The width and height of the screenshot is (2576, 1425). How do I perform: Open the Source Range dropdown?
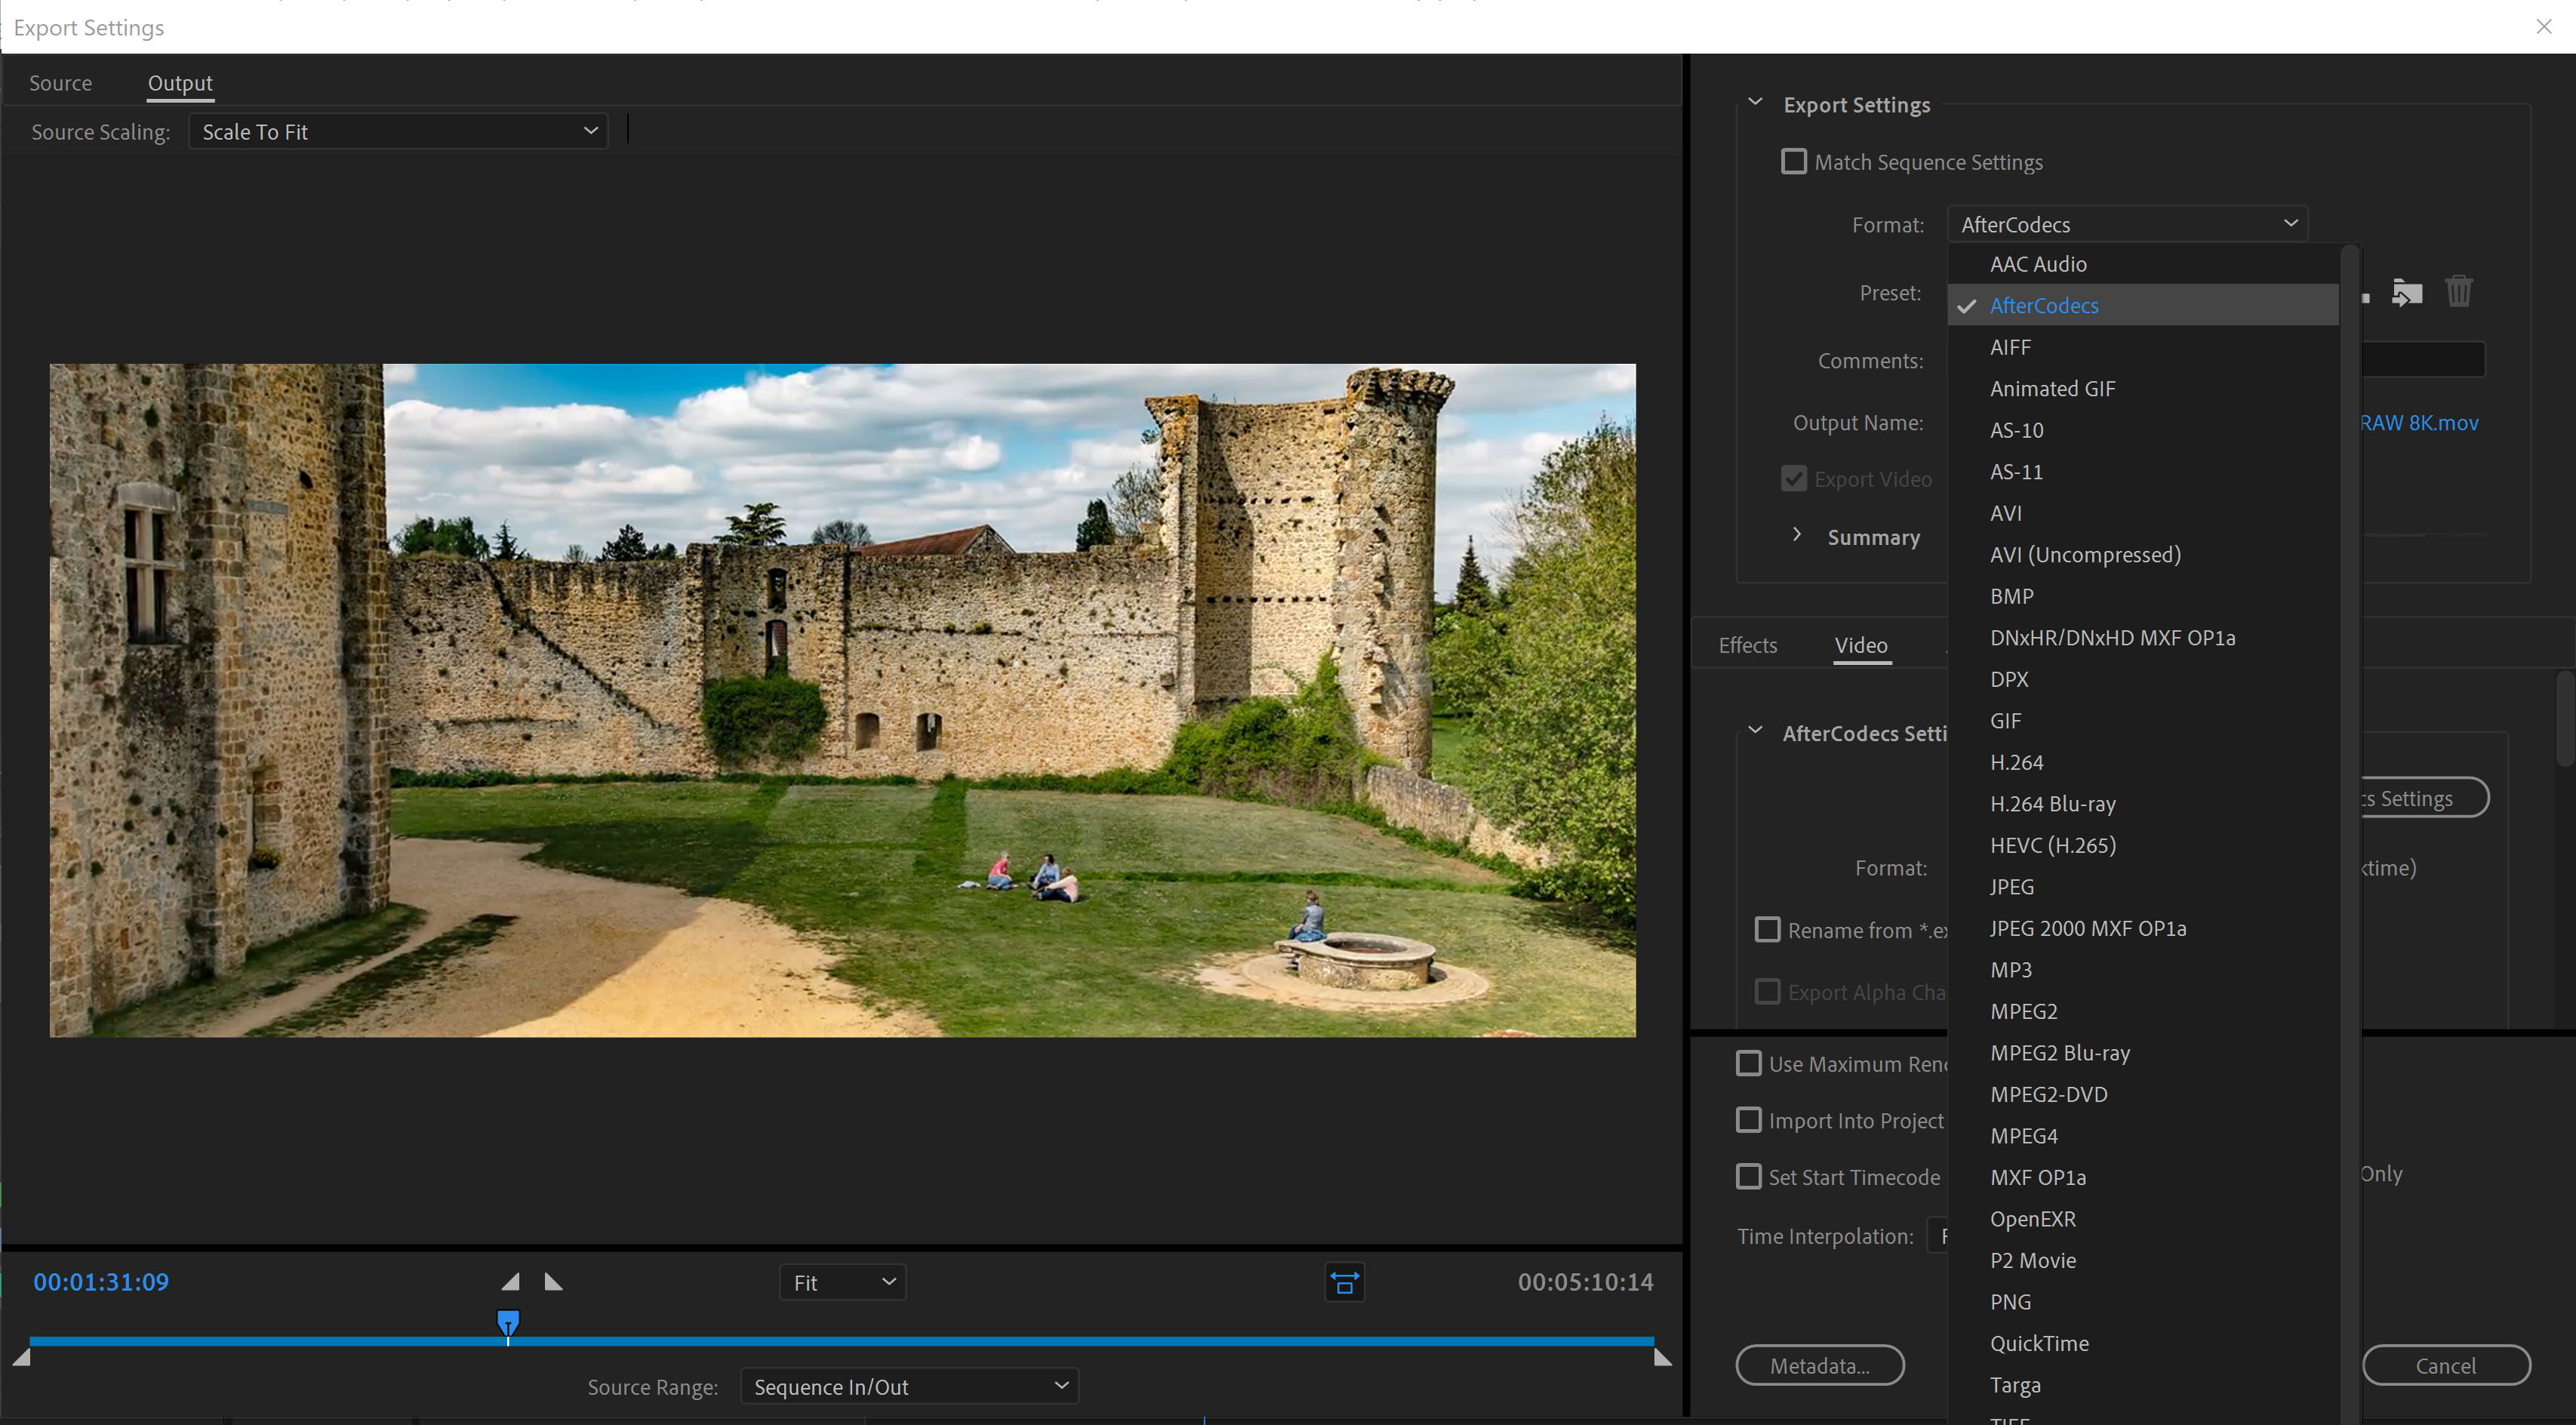909,1386
